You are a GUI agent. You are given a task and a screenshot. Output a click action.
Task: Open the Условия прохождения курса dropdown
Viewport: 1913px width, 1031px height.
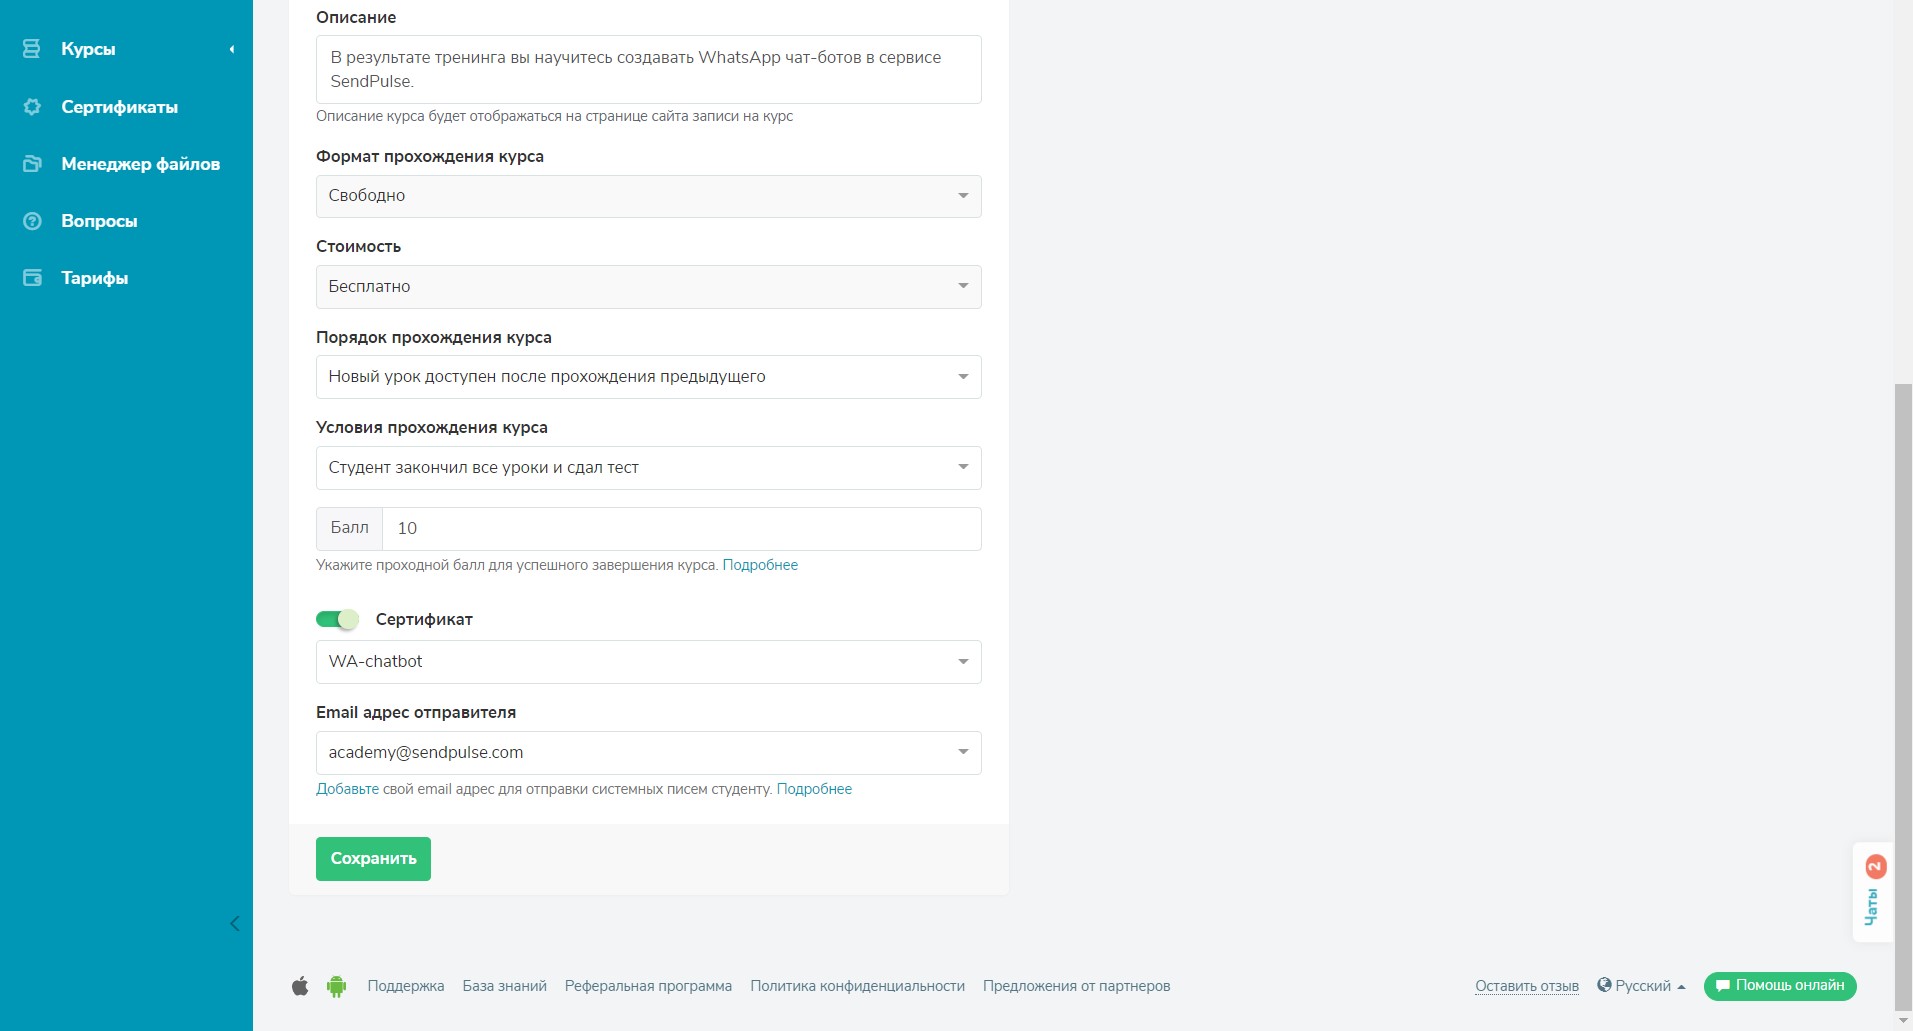[x=648, y=468]
